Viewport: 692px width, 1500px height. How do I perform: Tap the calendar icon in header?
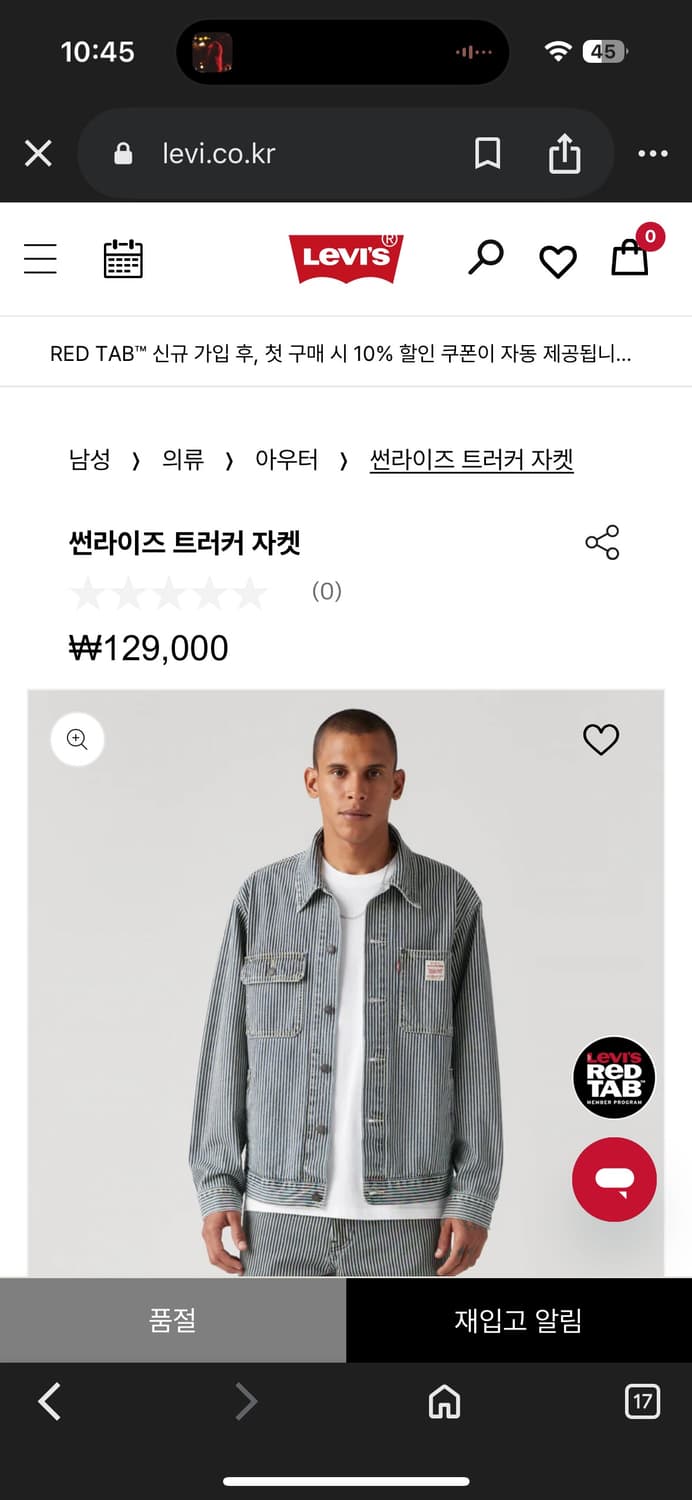tap(123, 258)
